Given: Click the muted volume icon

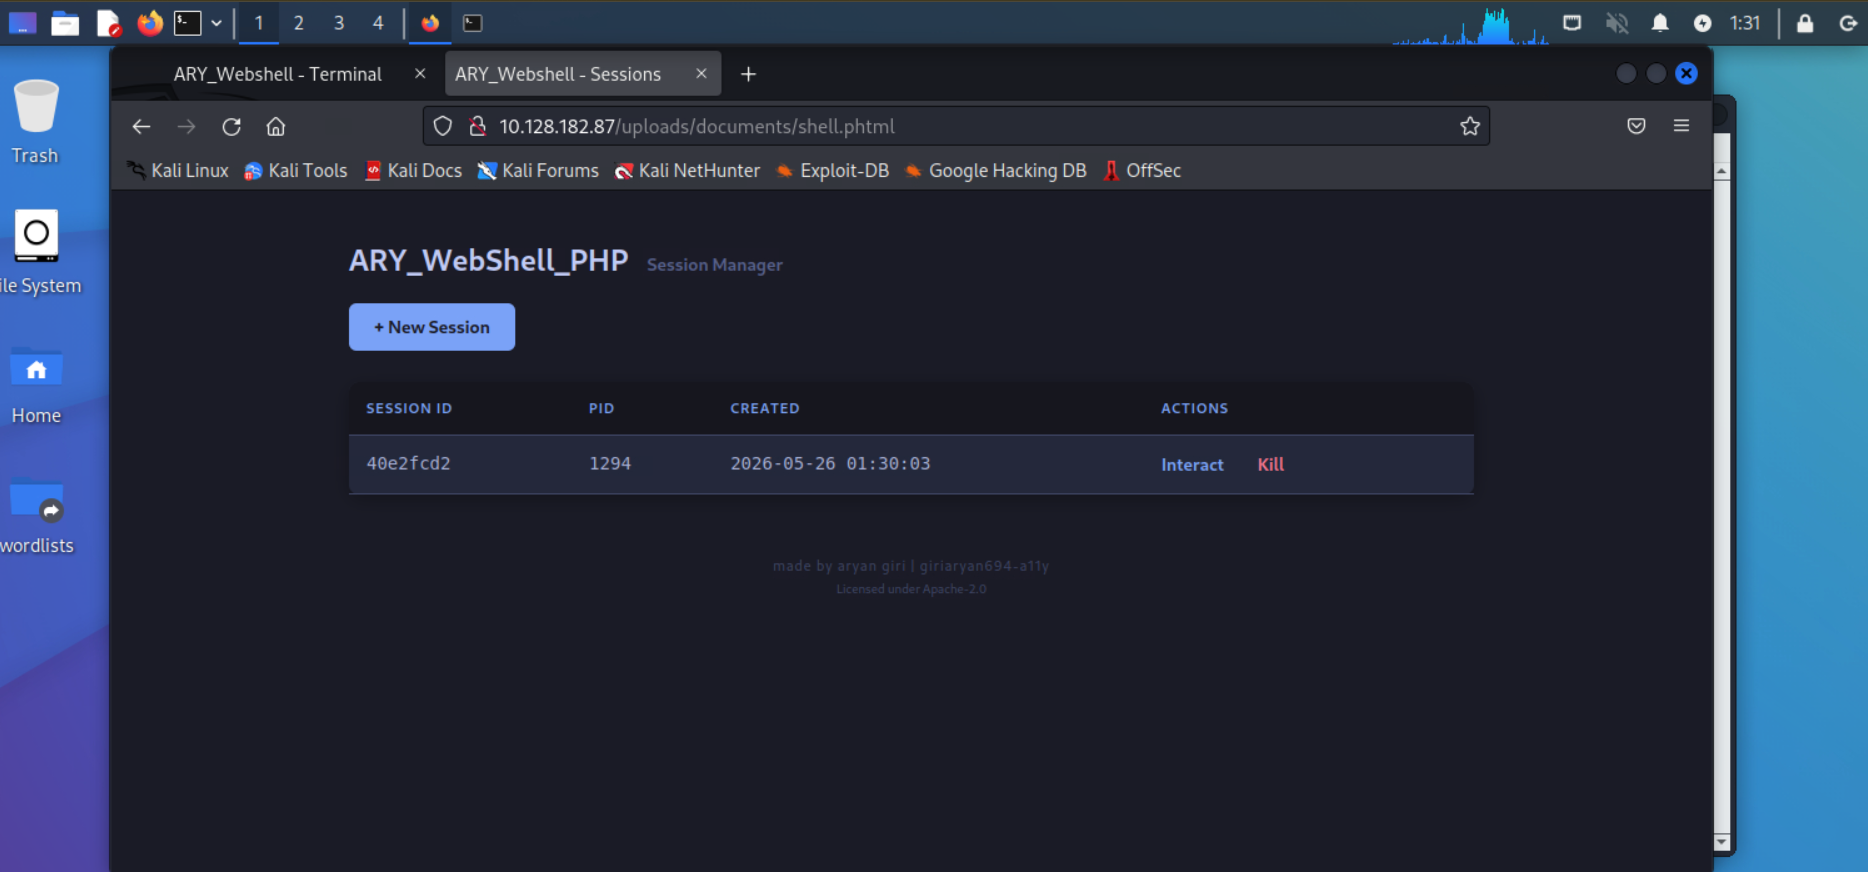Looking at the screenshot, I should point(1617,22).
